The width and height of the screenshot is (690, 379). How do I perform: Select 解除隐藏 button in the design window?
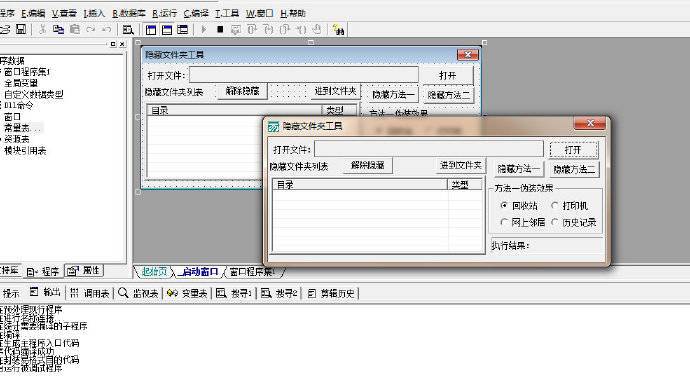[x=242, y=92]
